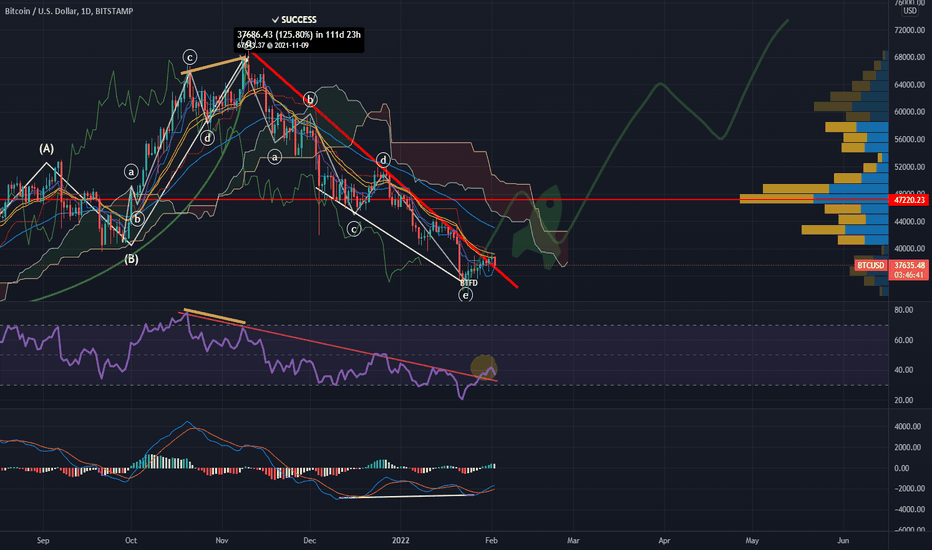
Task: Select the circled b label on the red downtrend line
Action: (x=309, y=99)
